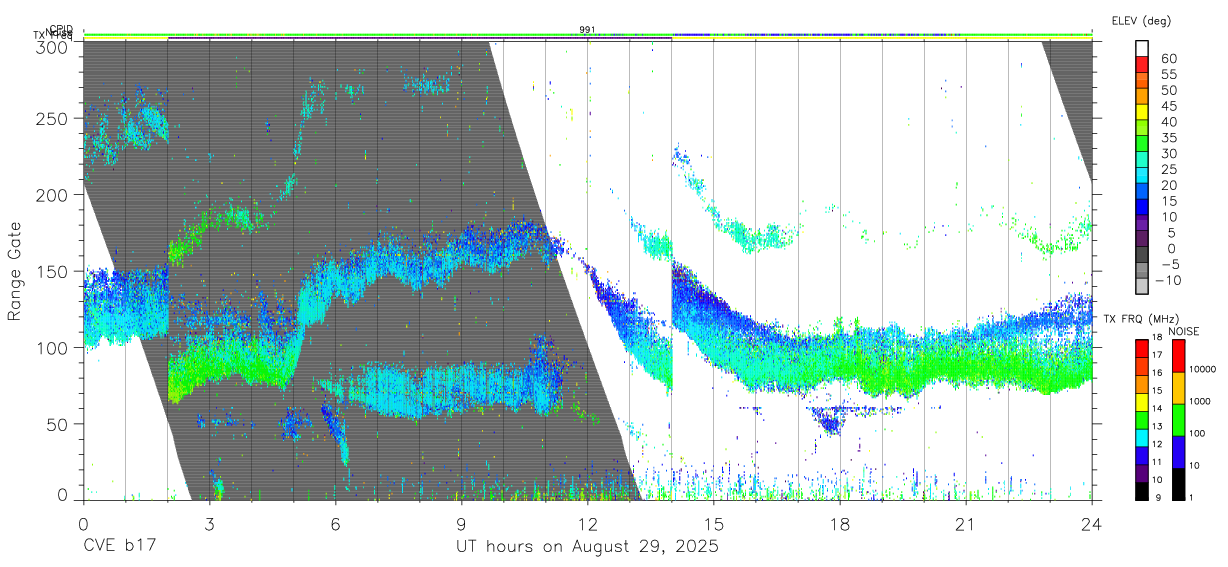This screenshot has height=567, width=1228.
Task: Click the "150" Range Gate tick label
Action: (51, 271)
